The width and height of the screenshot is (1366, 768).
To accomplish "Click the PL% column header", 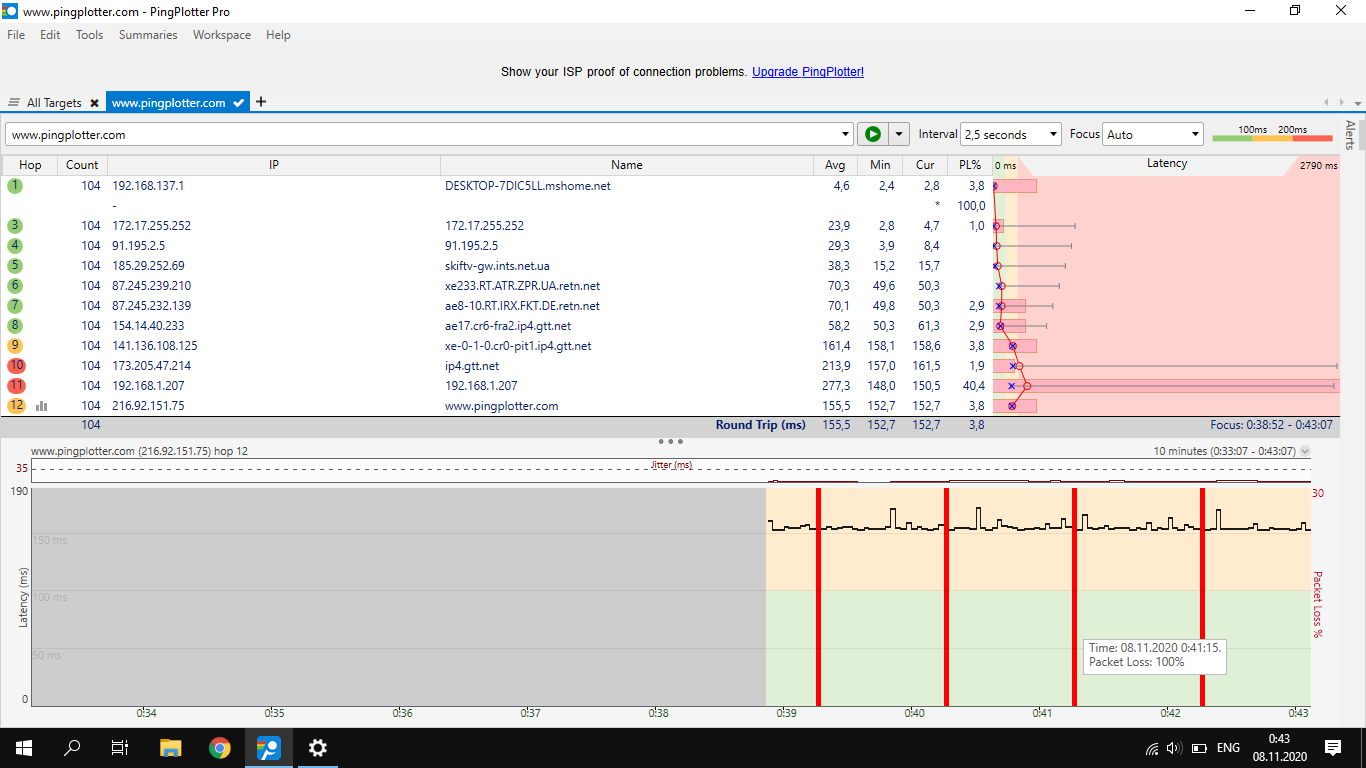I will [x=970, y=165].
